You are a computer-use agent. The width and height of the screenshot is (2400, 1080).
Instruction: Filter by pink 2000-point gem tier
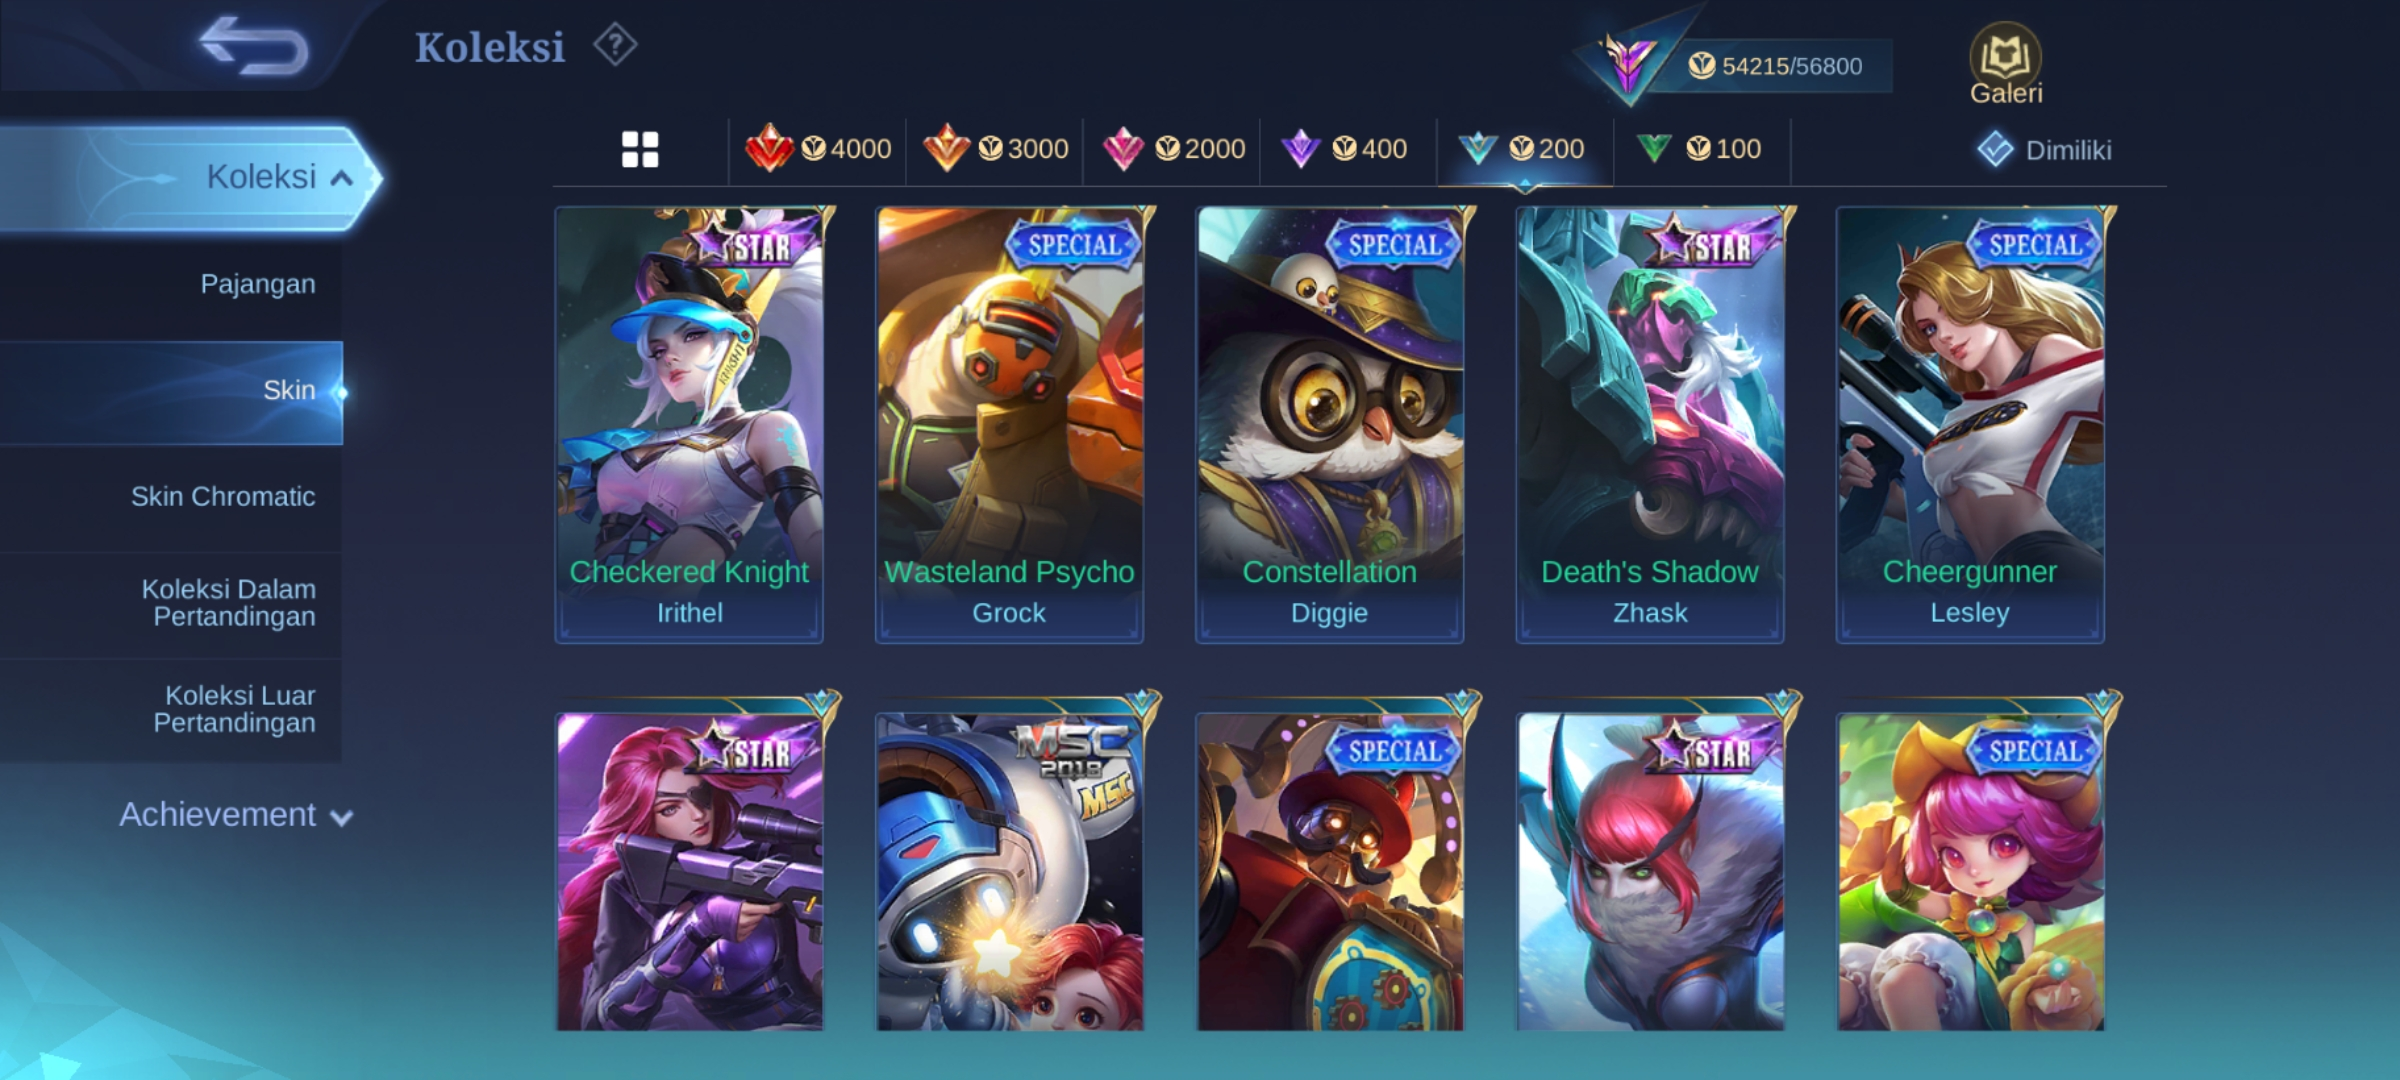click(x=1172, y=149)
